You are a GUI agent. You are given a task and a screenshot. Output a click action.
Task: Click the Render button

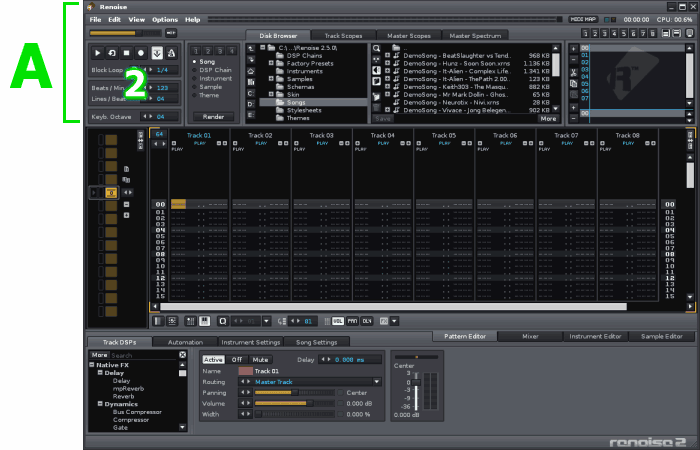(x=213, y=117)
